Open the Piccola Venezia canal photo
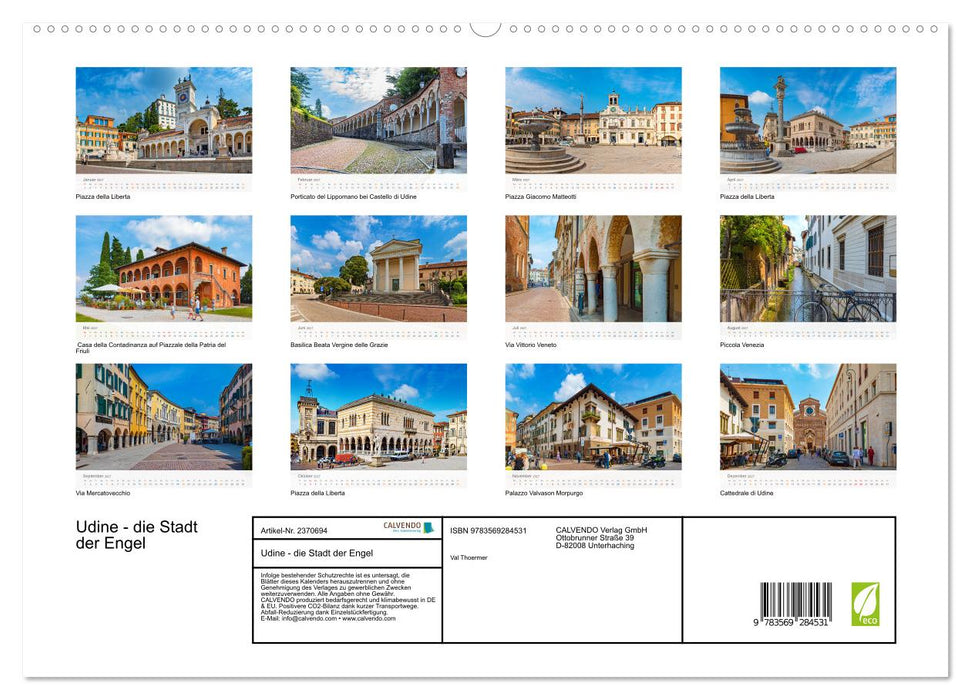 click(808, 268)
